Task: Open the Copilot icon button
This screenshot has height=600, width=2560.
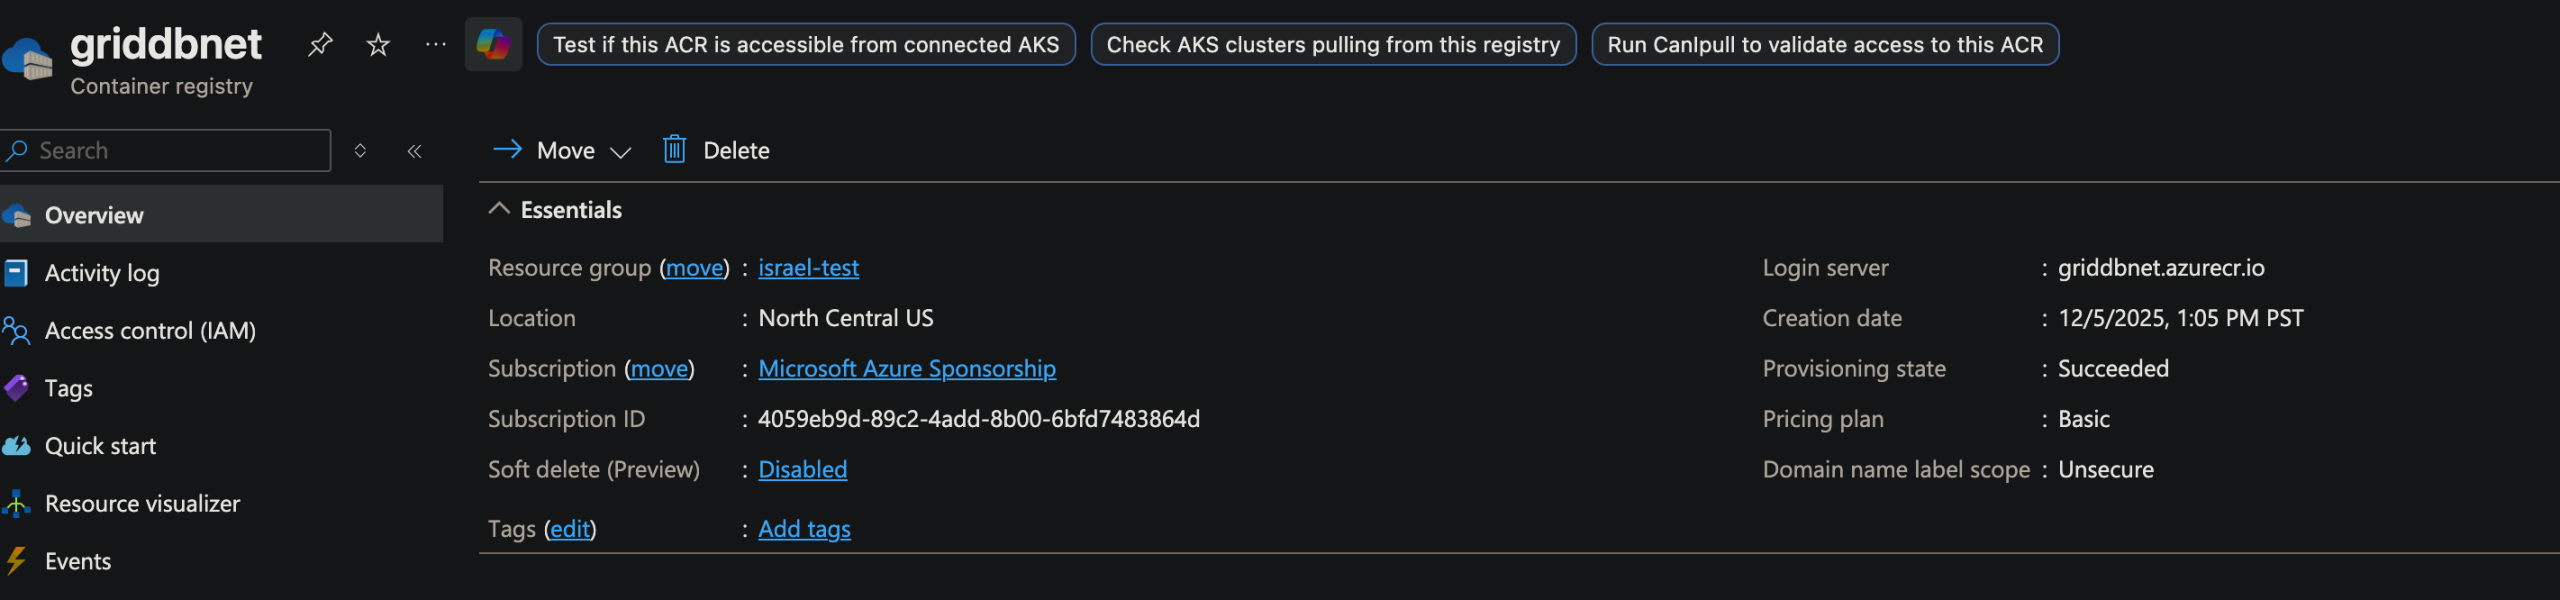Action: [x=493, y=44]
